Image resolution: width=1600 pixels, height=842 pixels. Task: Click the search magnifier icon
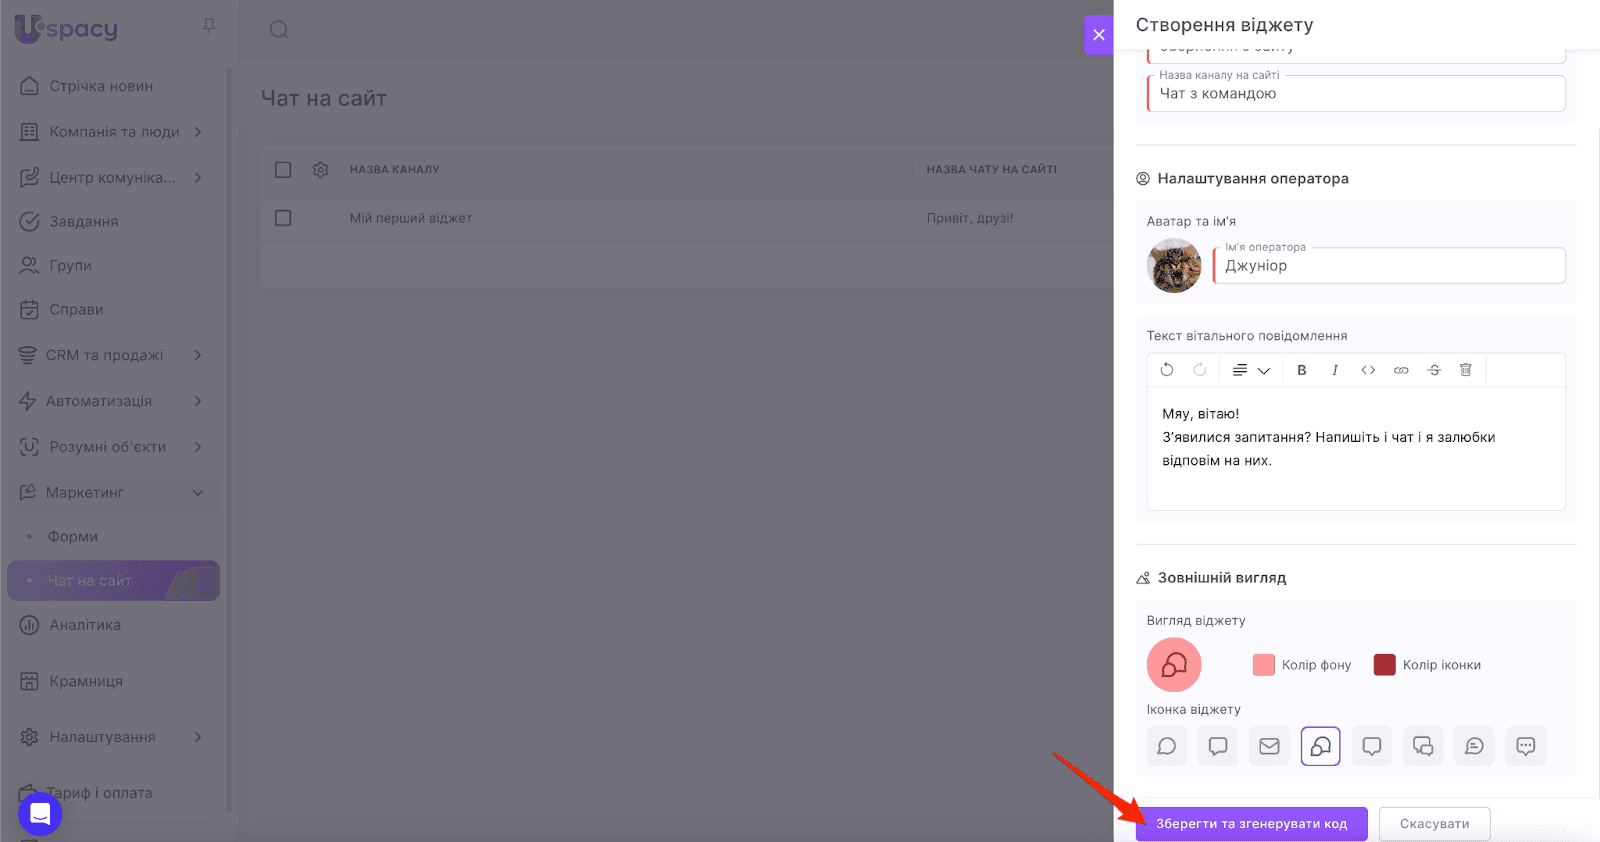click(279, 30)
